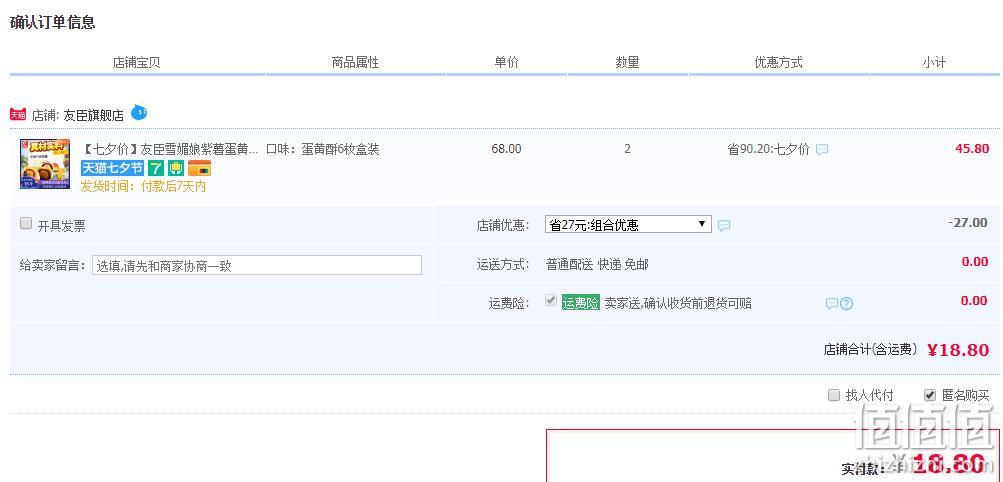Open the product thumbnail image
Image resolution: width=1003 pixels, height=482 pixels.
[45, 164]
